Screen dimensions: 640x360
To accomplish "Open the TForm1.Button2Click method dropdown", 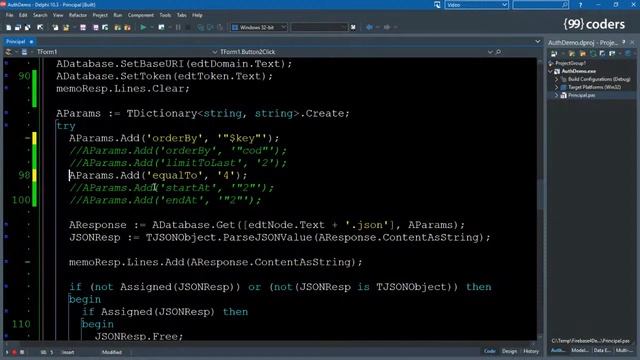I will (x=490, y=52).
